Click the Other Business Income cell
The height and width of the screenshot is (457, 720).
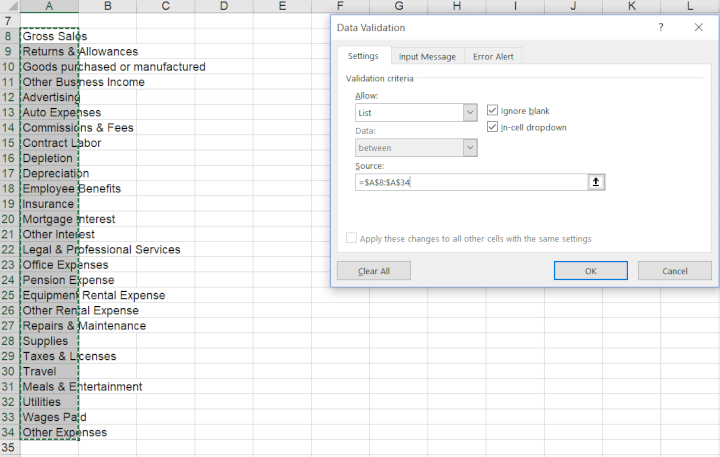(x=49, y=82)
